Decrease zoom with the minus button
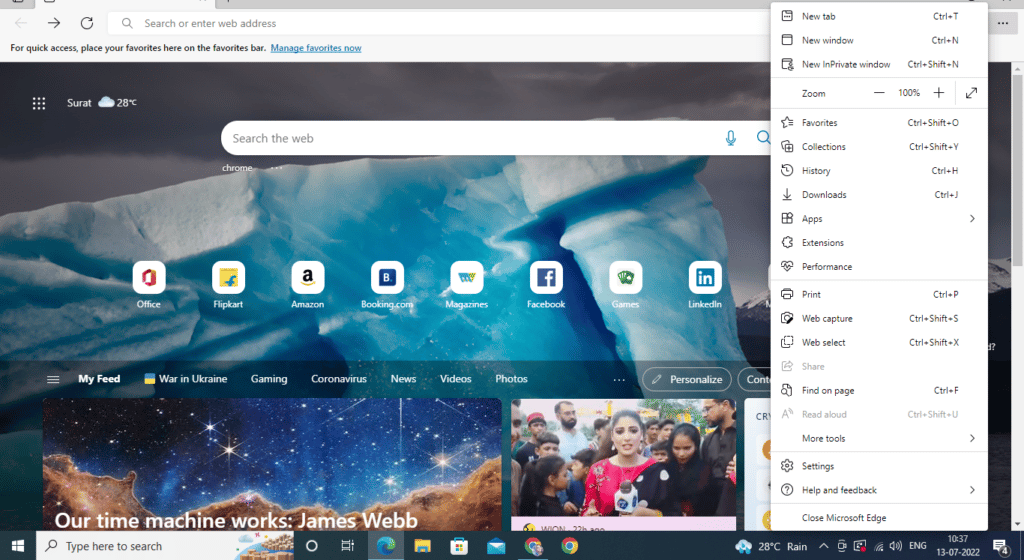This screenshot has height=560, width=1024. pos(879,93)
